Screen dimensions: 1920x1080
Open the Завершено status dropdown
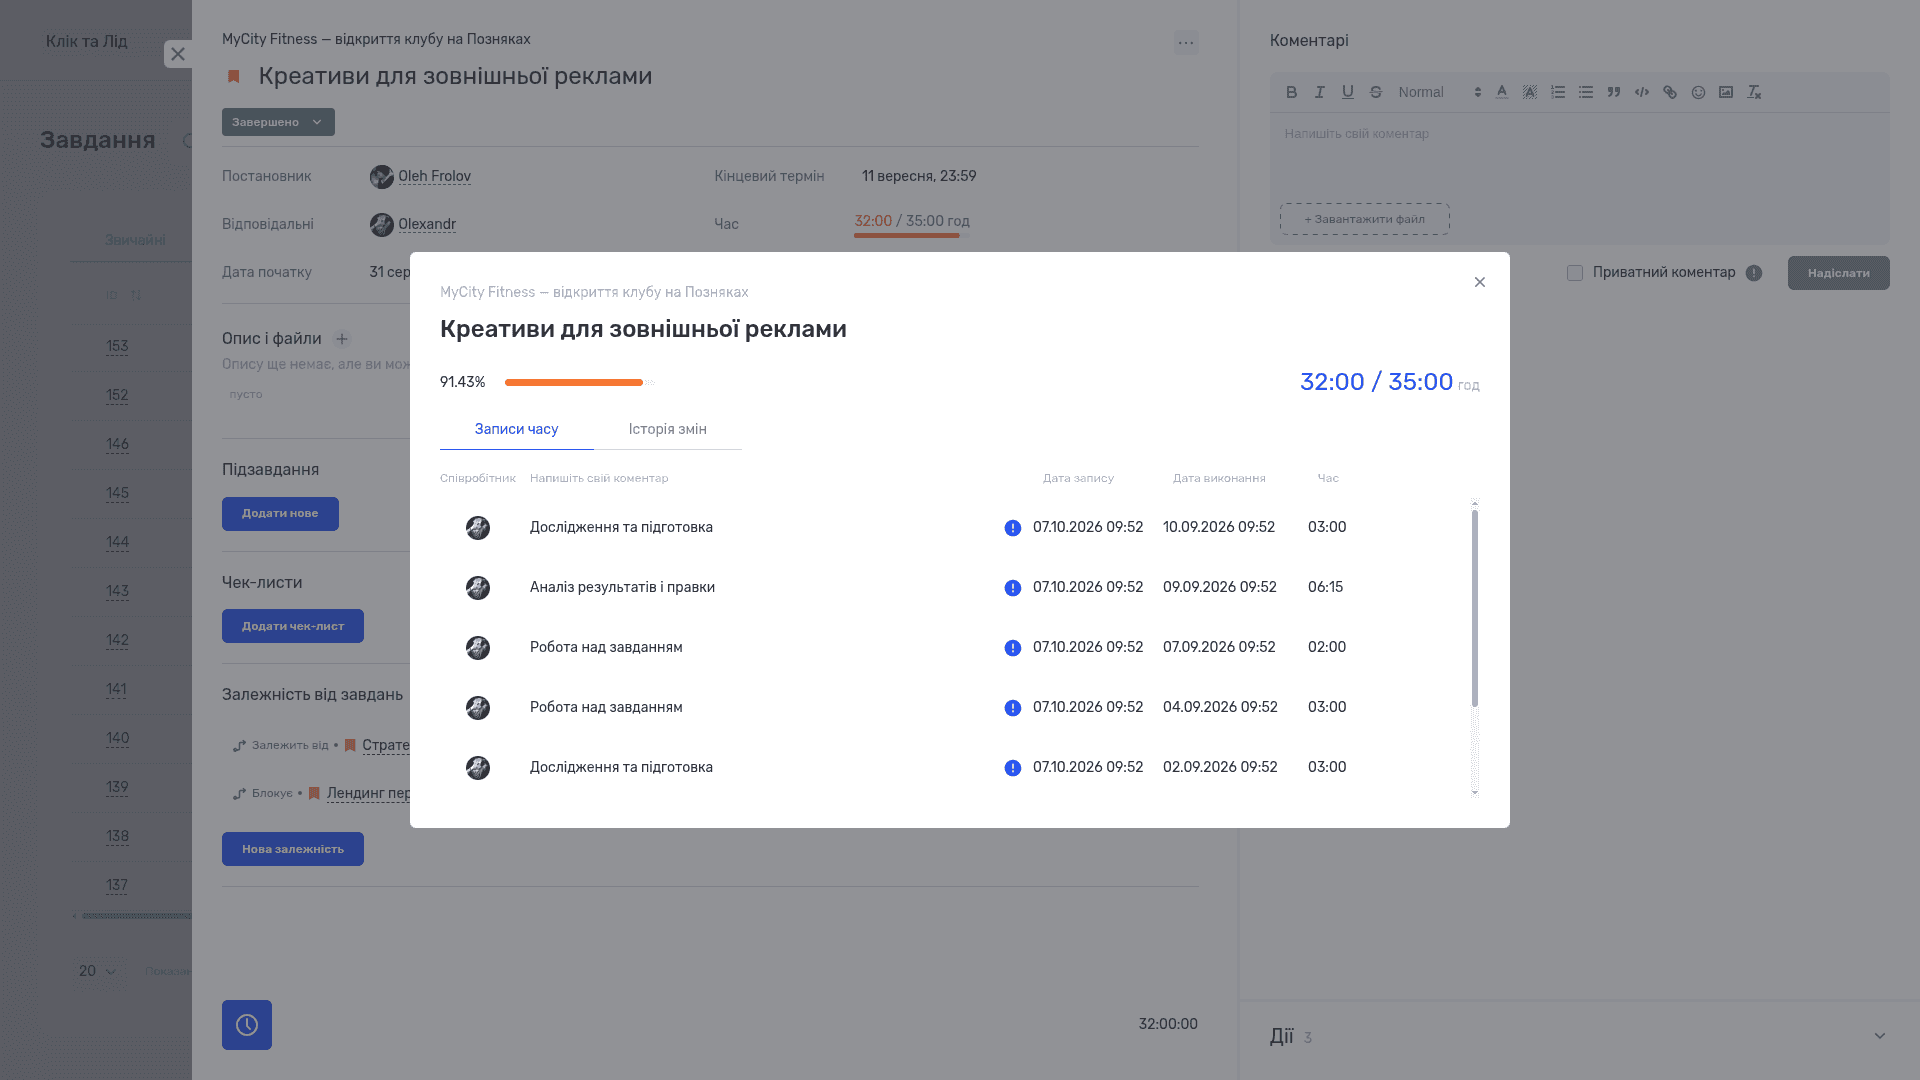click(x=278, y=122)
